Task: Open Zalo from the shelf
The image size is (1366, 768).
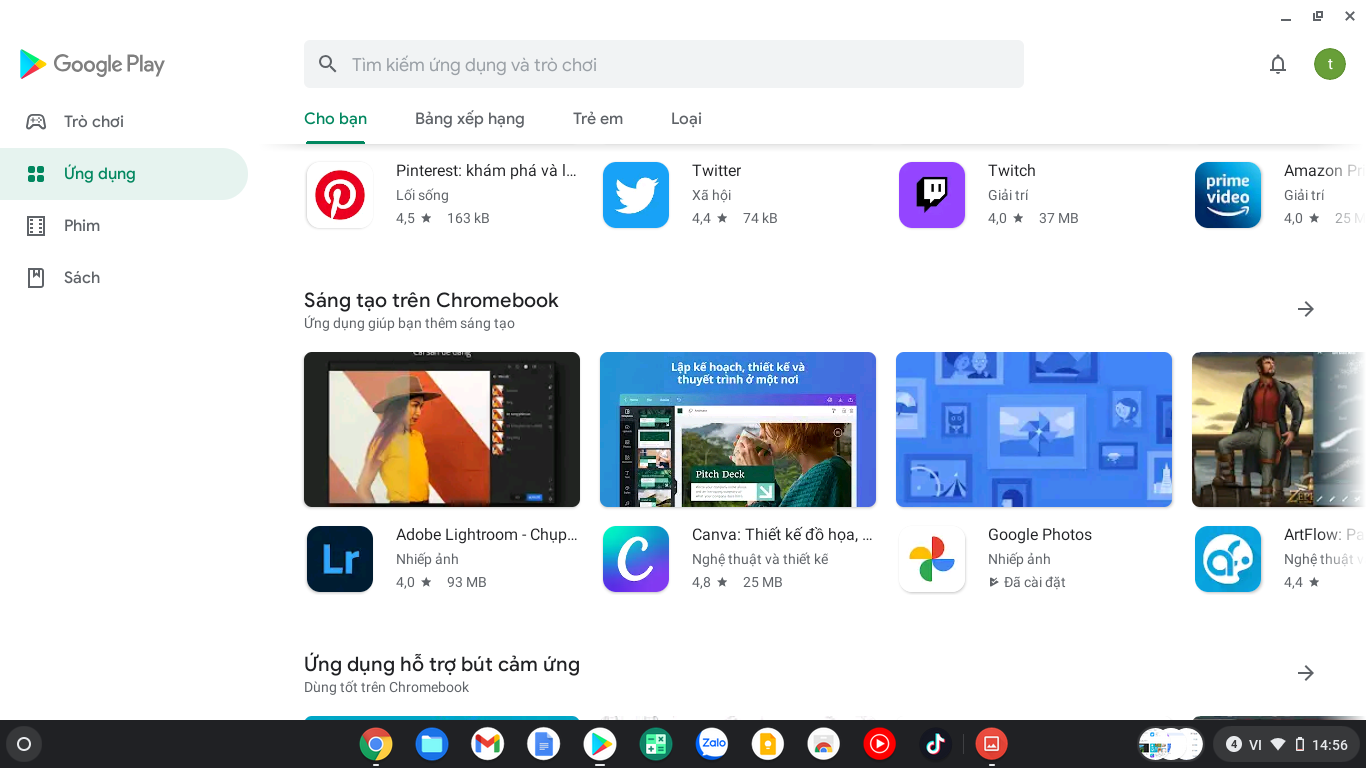Action: [x=712, y=744]
